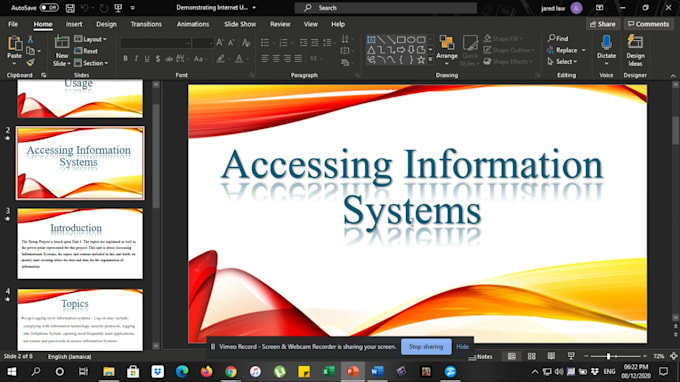Image resolution: width=680 pixels, height=382 pixels.
Task: Start Slide Show from status bar
Action: (571, 356)
